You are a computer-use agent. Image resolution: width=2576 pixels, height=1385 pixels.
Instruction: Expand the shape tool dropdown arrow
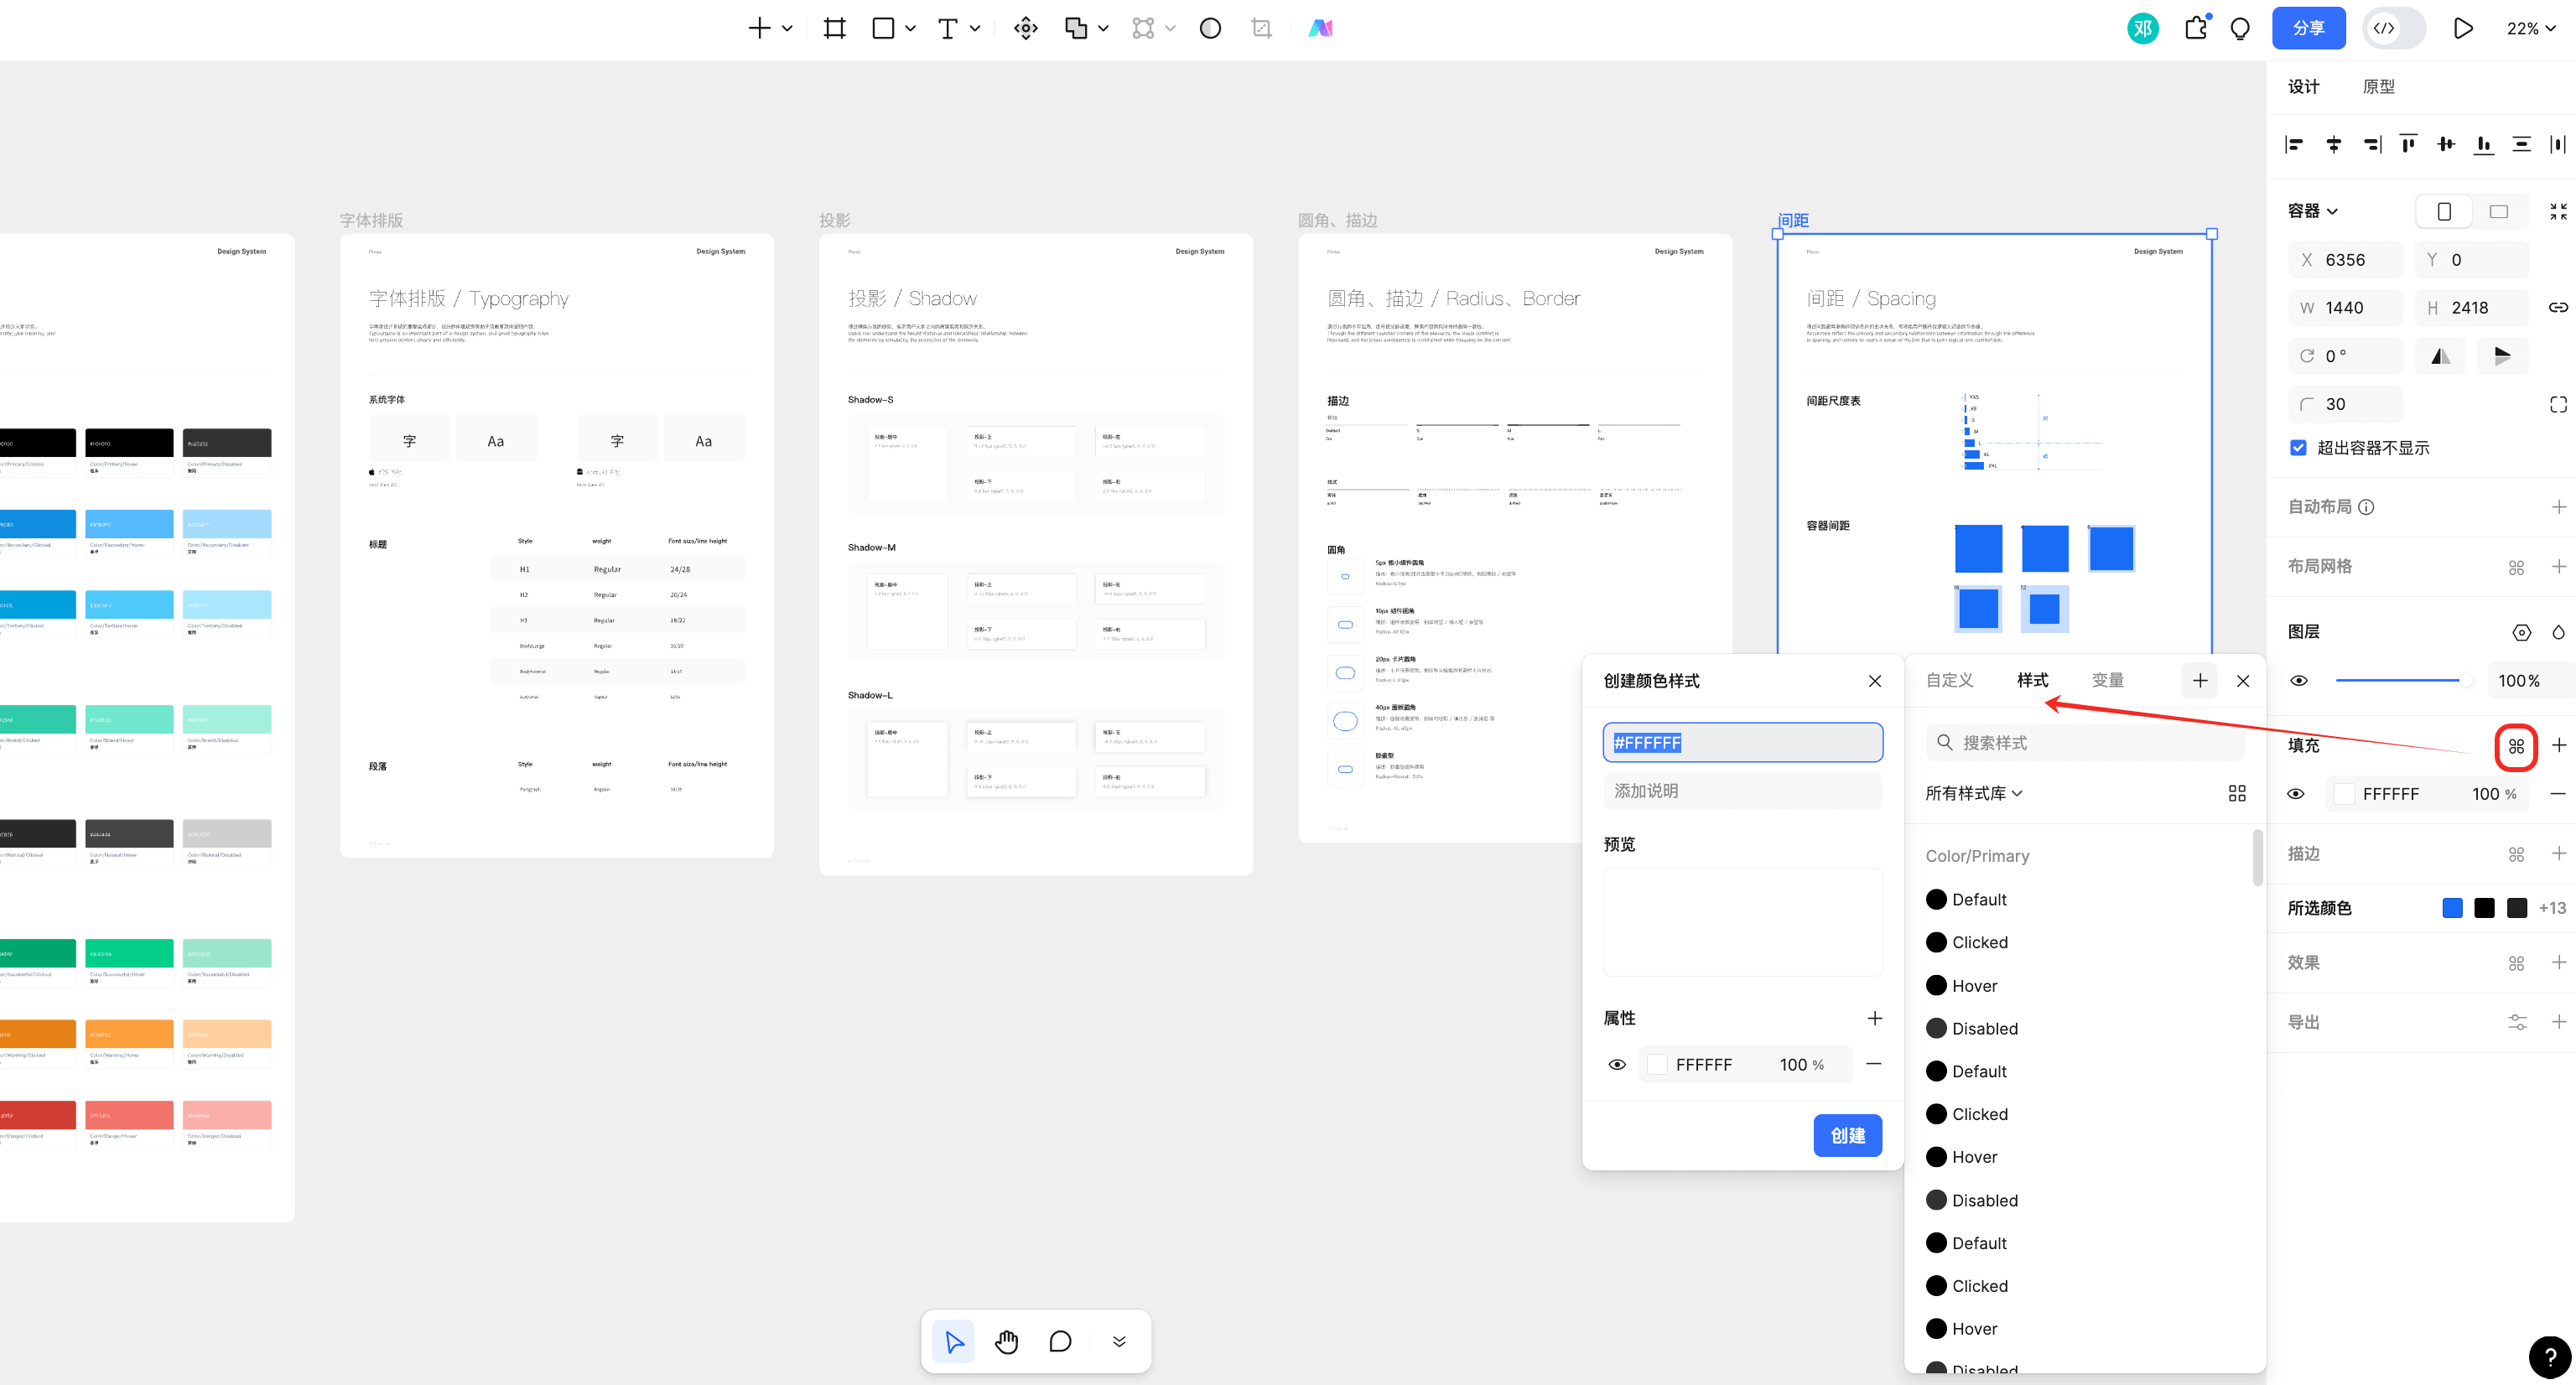pyautogui.click(x=910, y=28)
